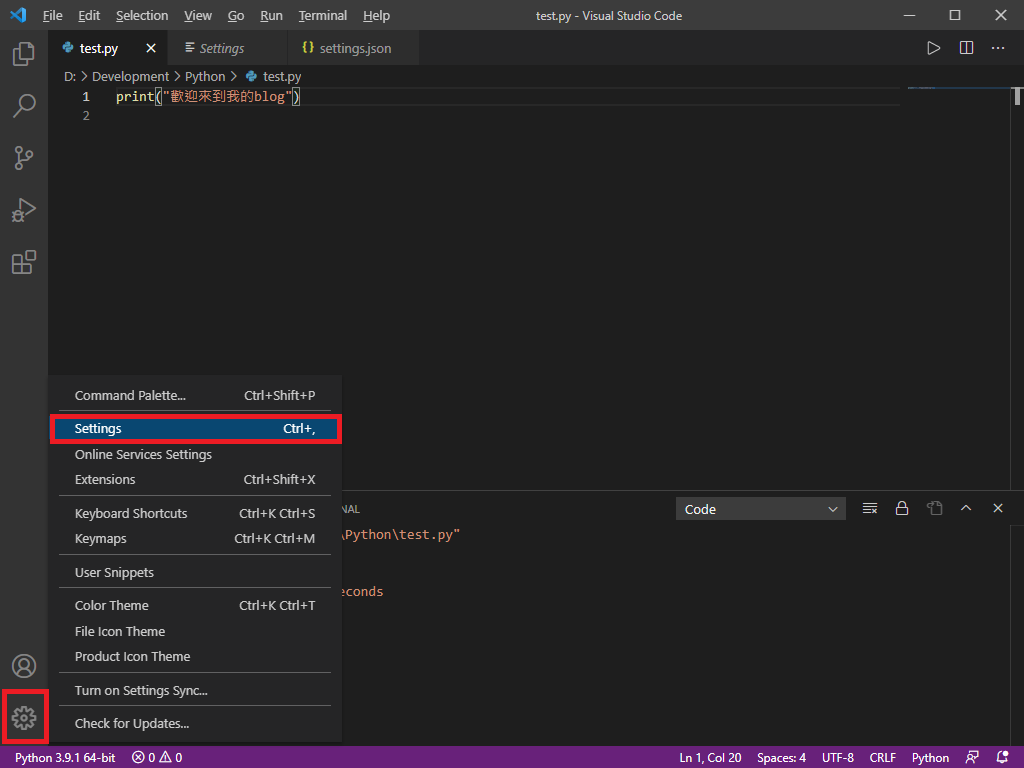Select Python 3.9.1 64-bit interpreter

pos(65,758)
